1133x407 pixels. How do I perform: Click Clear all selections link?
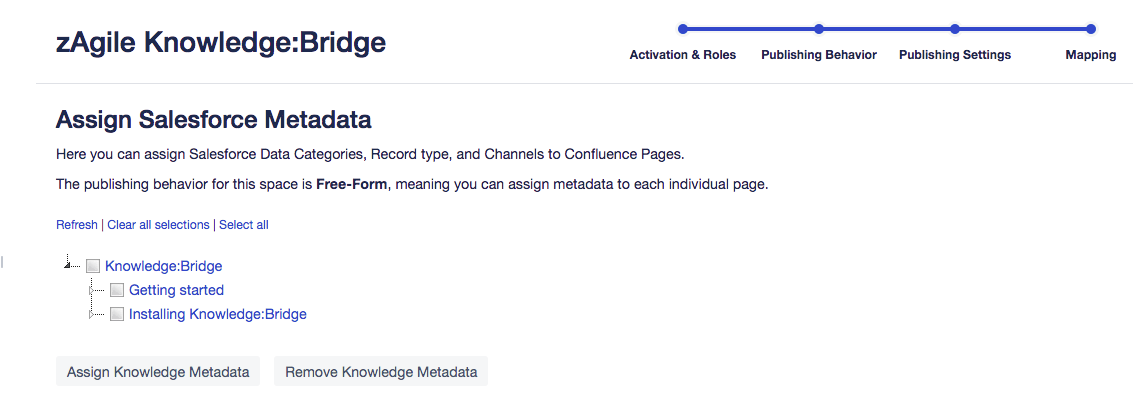158,225
